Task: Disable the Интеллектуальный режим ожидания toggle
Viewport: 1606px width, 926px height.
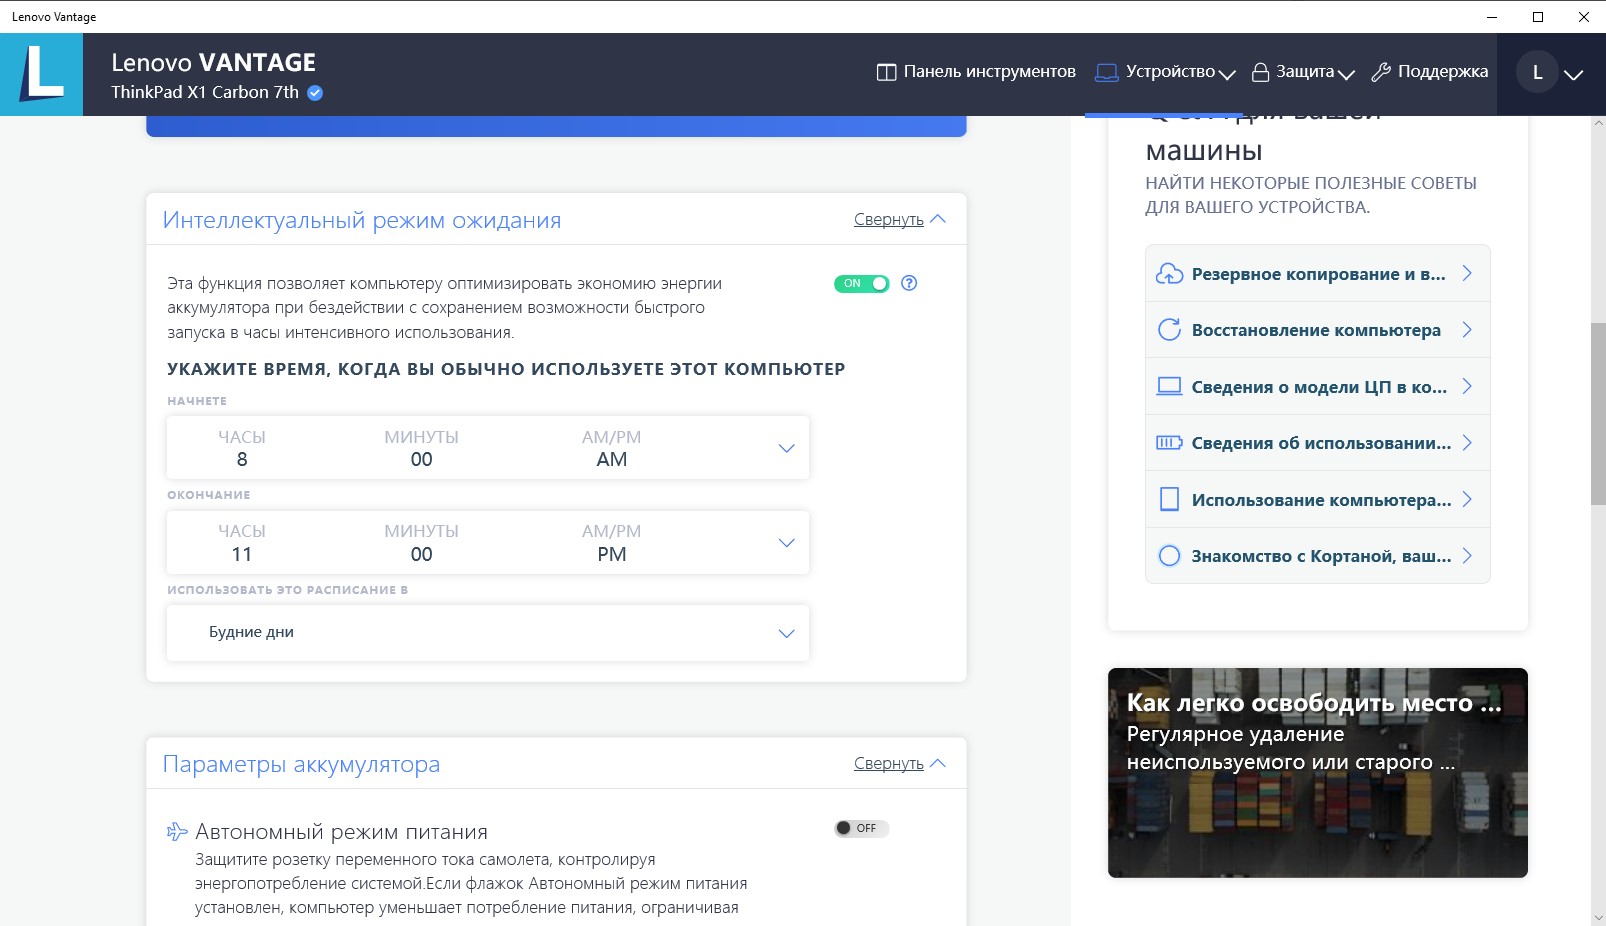Action: coord(861,284)
